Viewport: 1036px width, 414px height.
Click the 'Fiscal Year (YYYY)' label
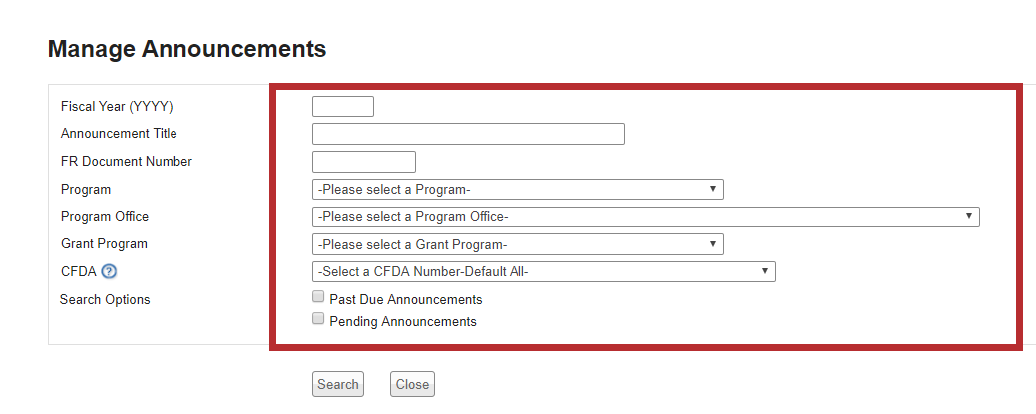124,107
